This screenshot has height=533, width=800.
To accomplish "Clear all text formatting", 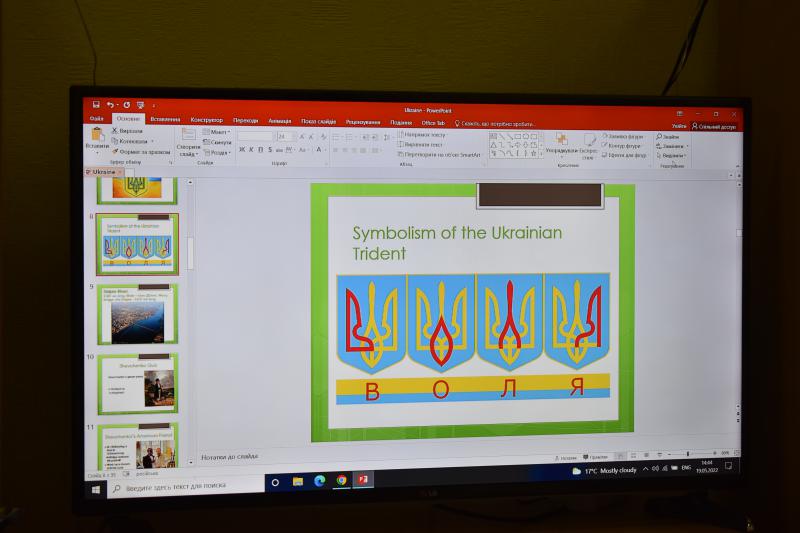I will coord(323,137).
